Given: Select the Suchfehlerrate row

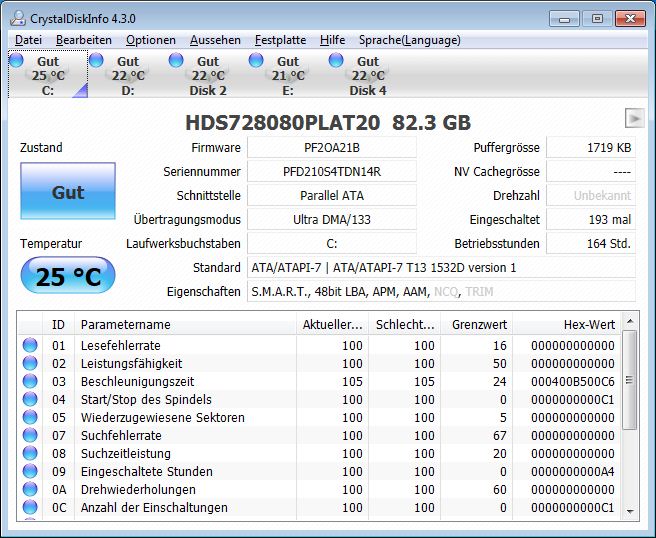Looking at the screenshot, I should pos(320,436).
